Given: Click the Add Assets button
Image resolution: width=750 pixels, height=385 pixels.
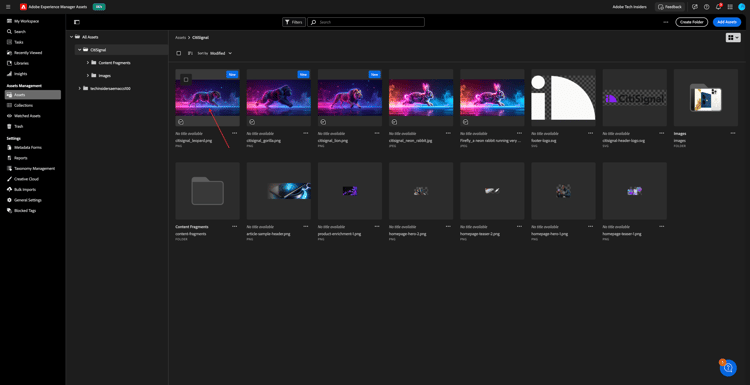Looking at the screenshot, I should click(727, 22).
